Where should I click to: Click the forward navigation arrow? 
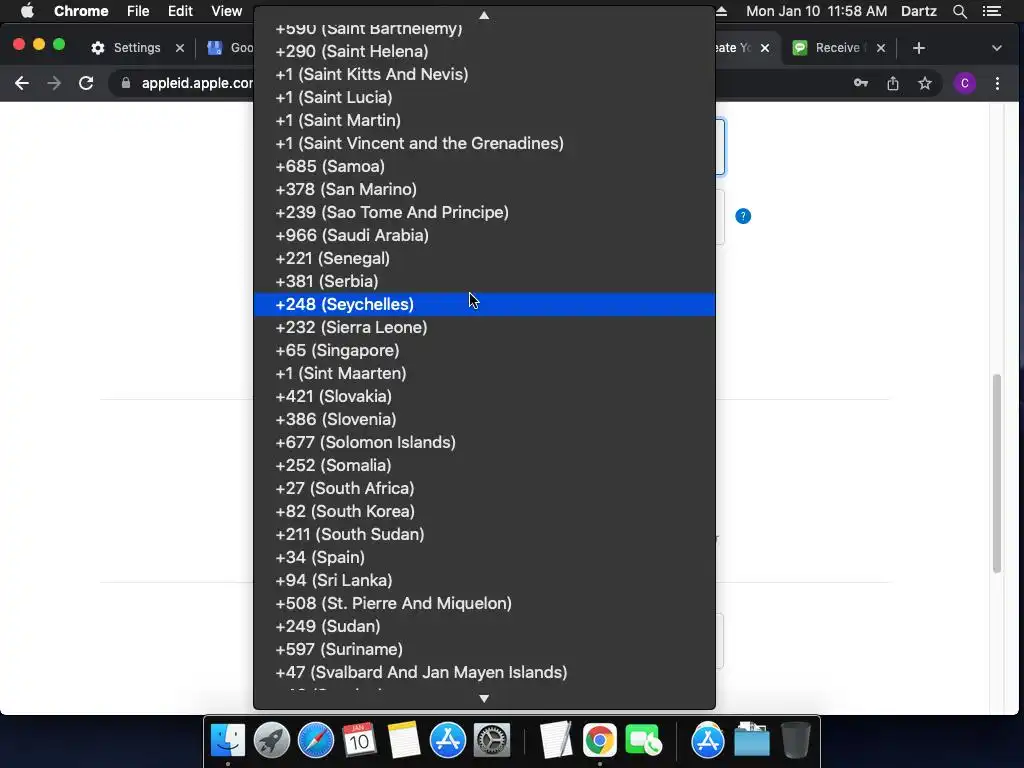pyautogui.click(x=54, y=83)
